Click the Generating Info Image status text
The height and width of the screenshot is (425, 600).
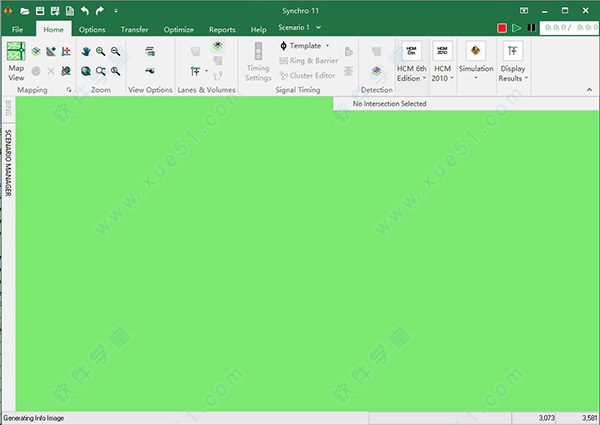(34, 418)
